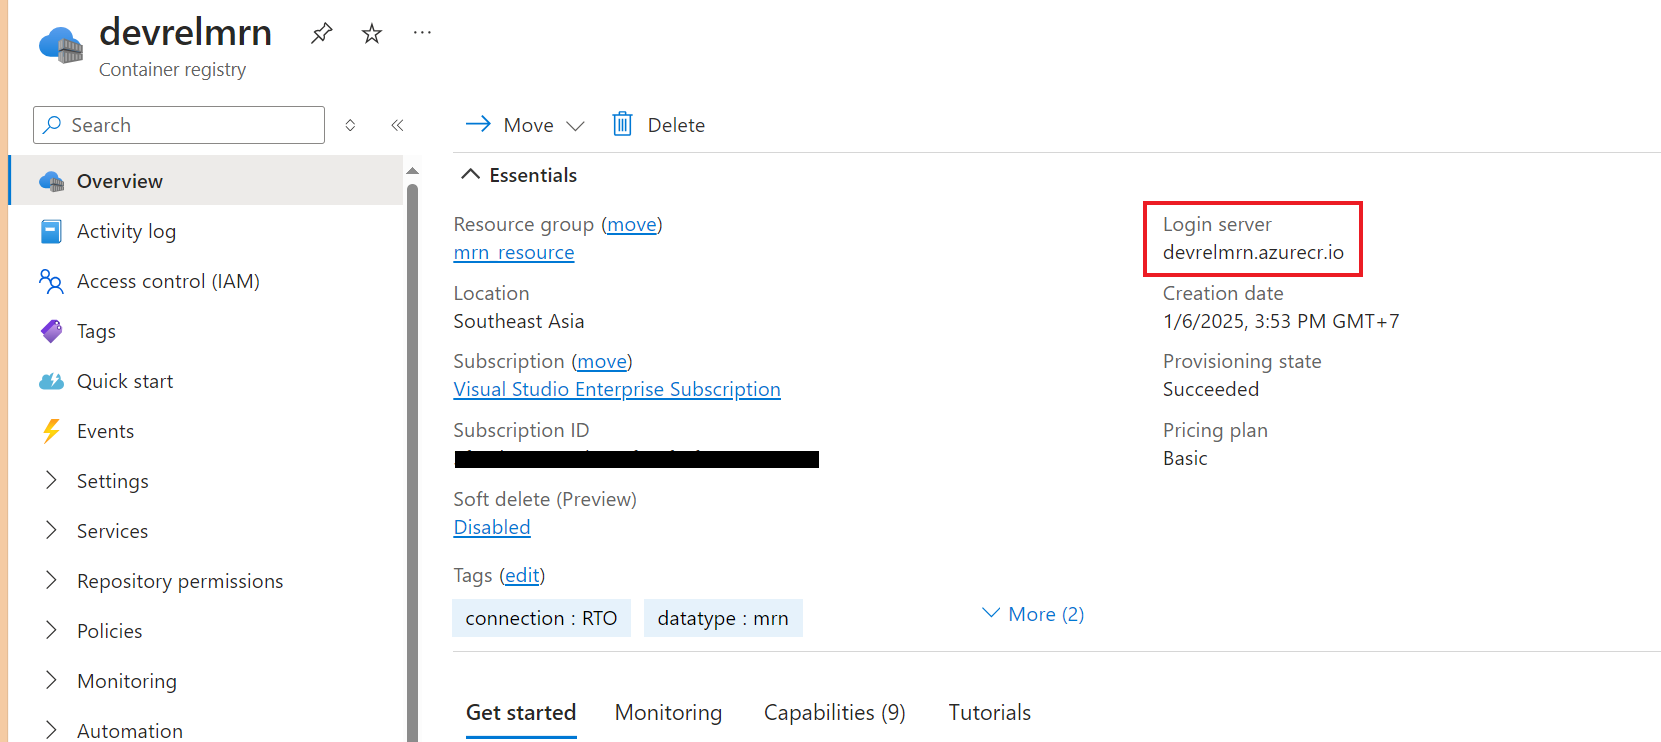Click the Delete trash can icon
1661x742 pixels.
click(622, 124)
